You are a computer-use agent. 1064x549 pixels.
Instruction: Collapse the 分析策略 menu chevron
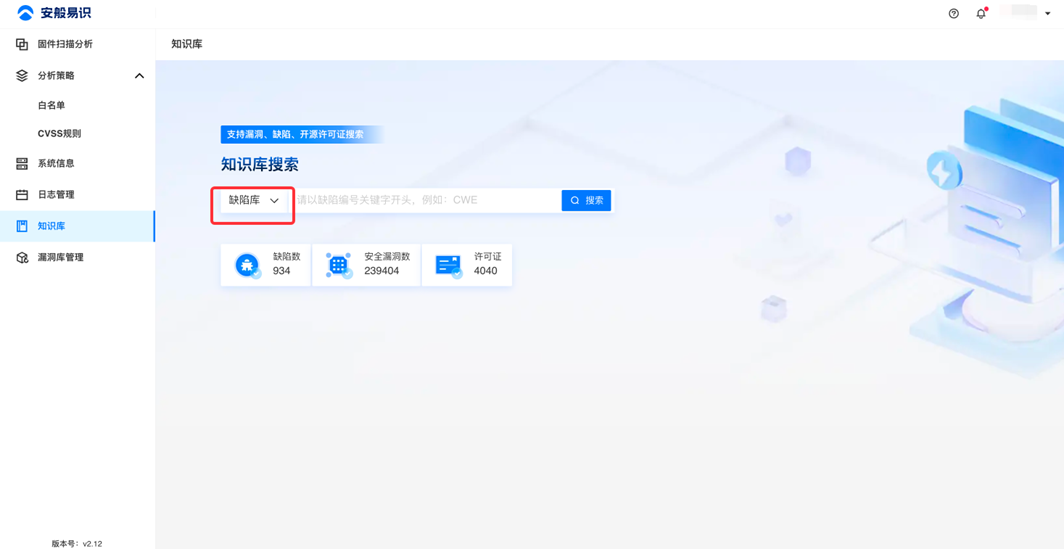139,76
